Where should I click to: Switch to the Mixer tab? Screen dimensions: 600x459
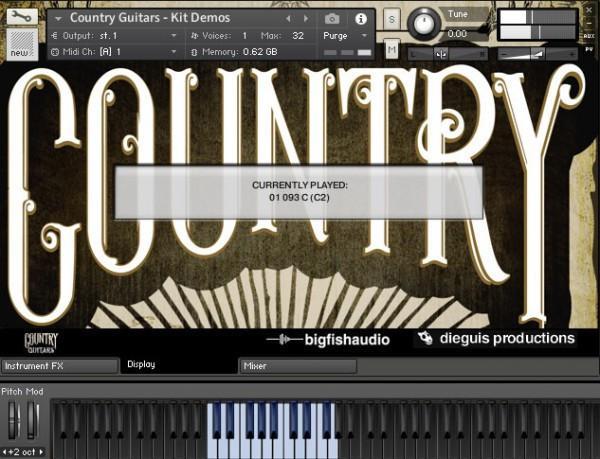297,366
